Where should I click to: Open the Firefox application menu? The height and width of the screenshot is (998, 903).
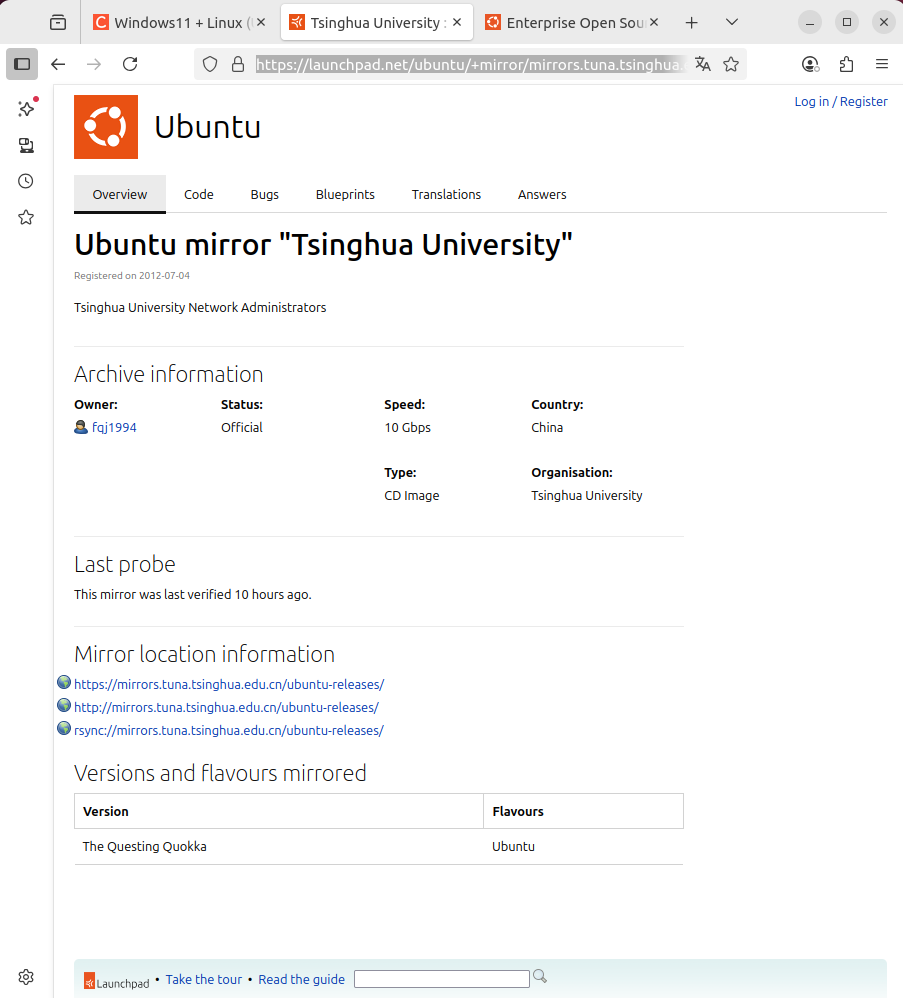[x=881, y=64]
